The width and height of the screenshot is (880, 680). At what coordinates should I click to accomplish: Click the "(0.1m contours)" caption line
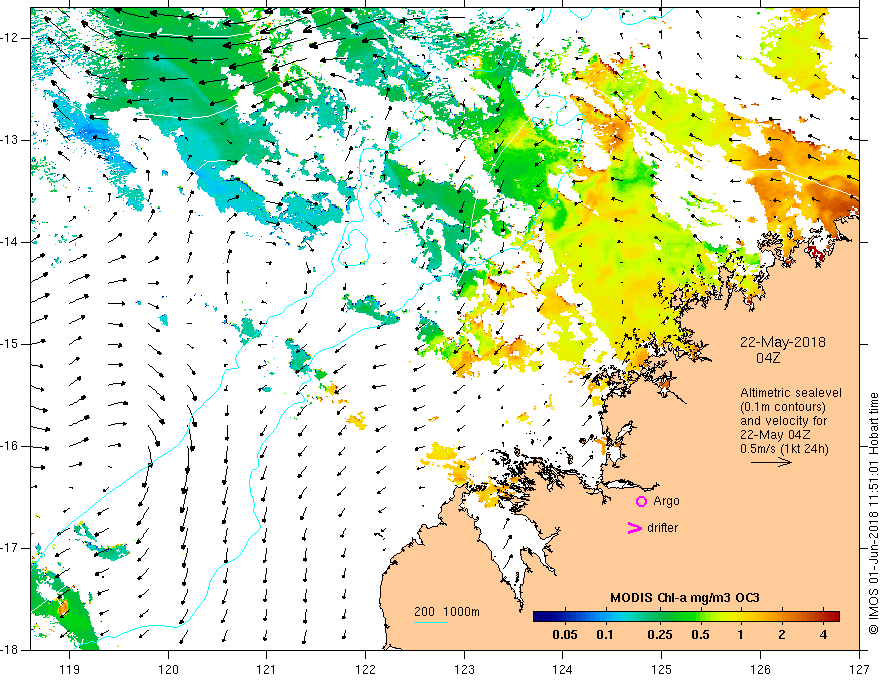(x=783, y=407)
